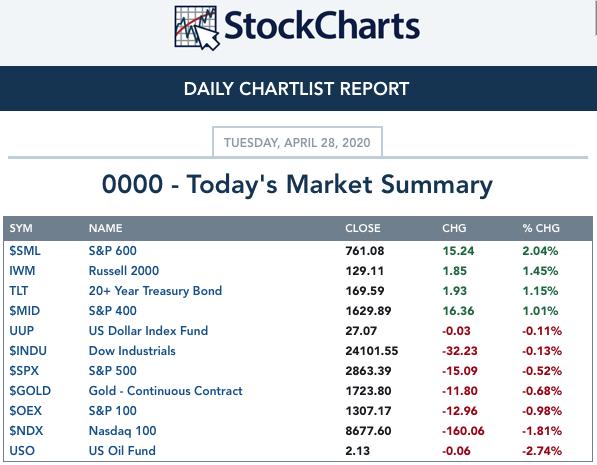Image resolution: width=597 pixels, height=465 pixels.
Task: Open the S&P 600 chart link
Action: point(112,251)
